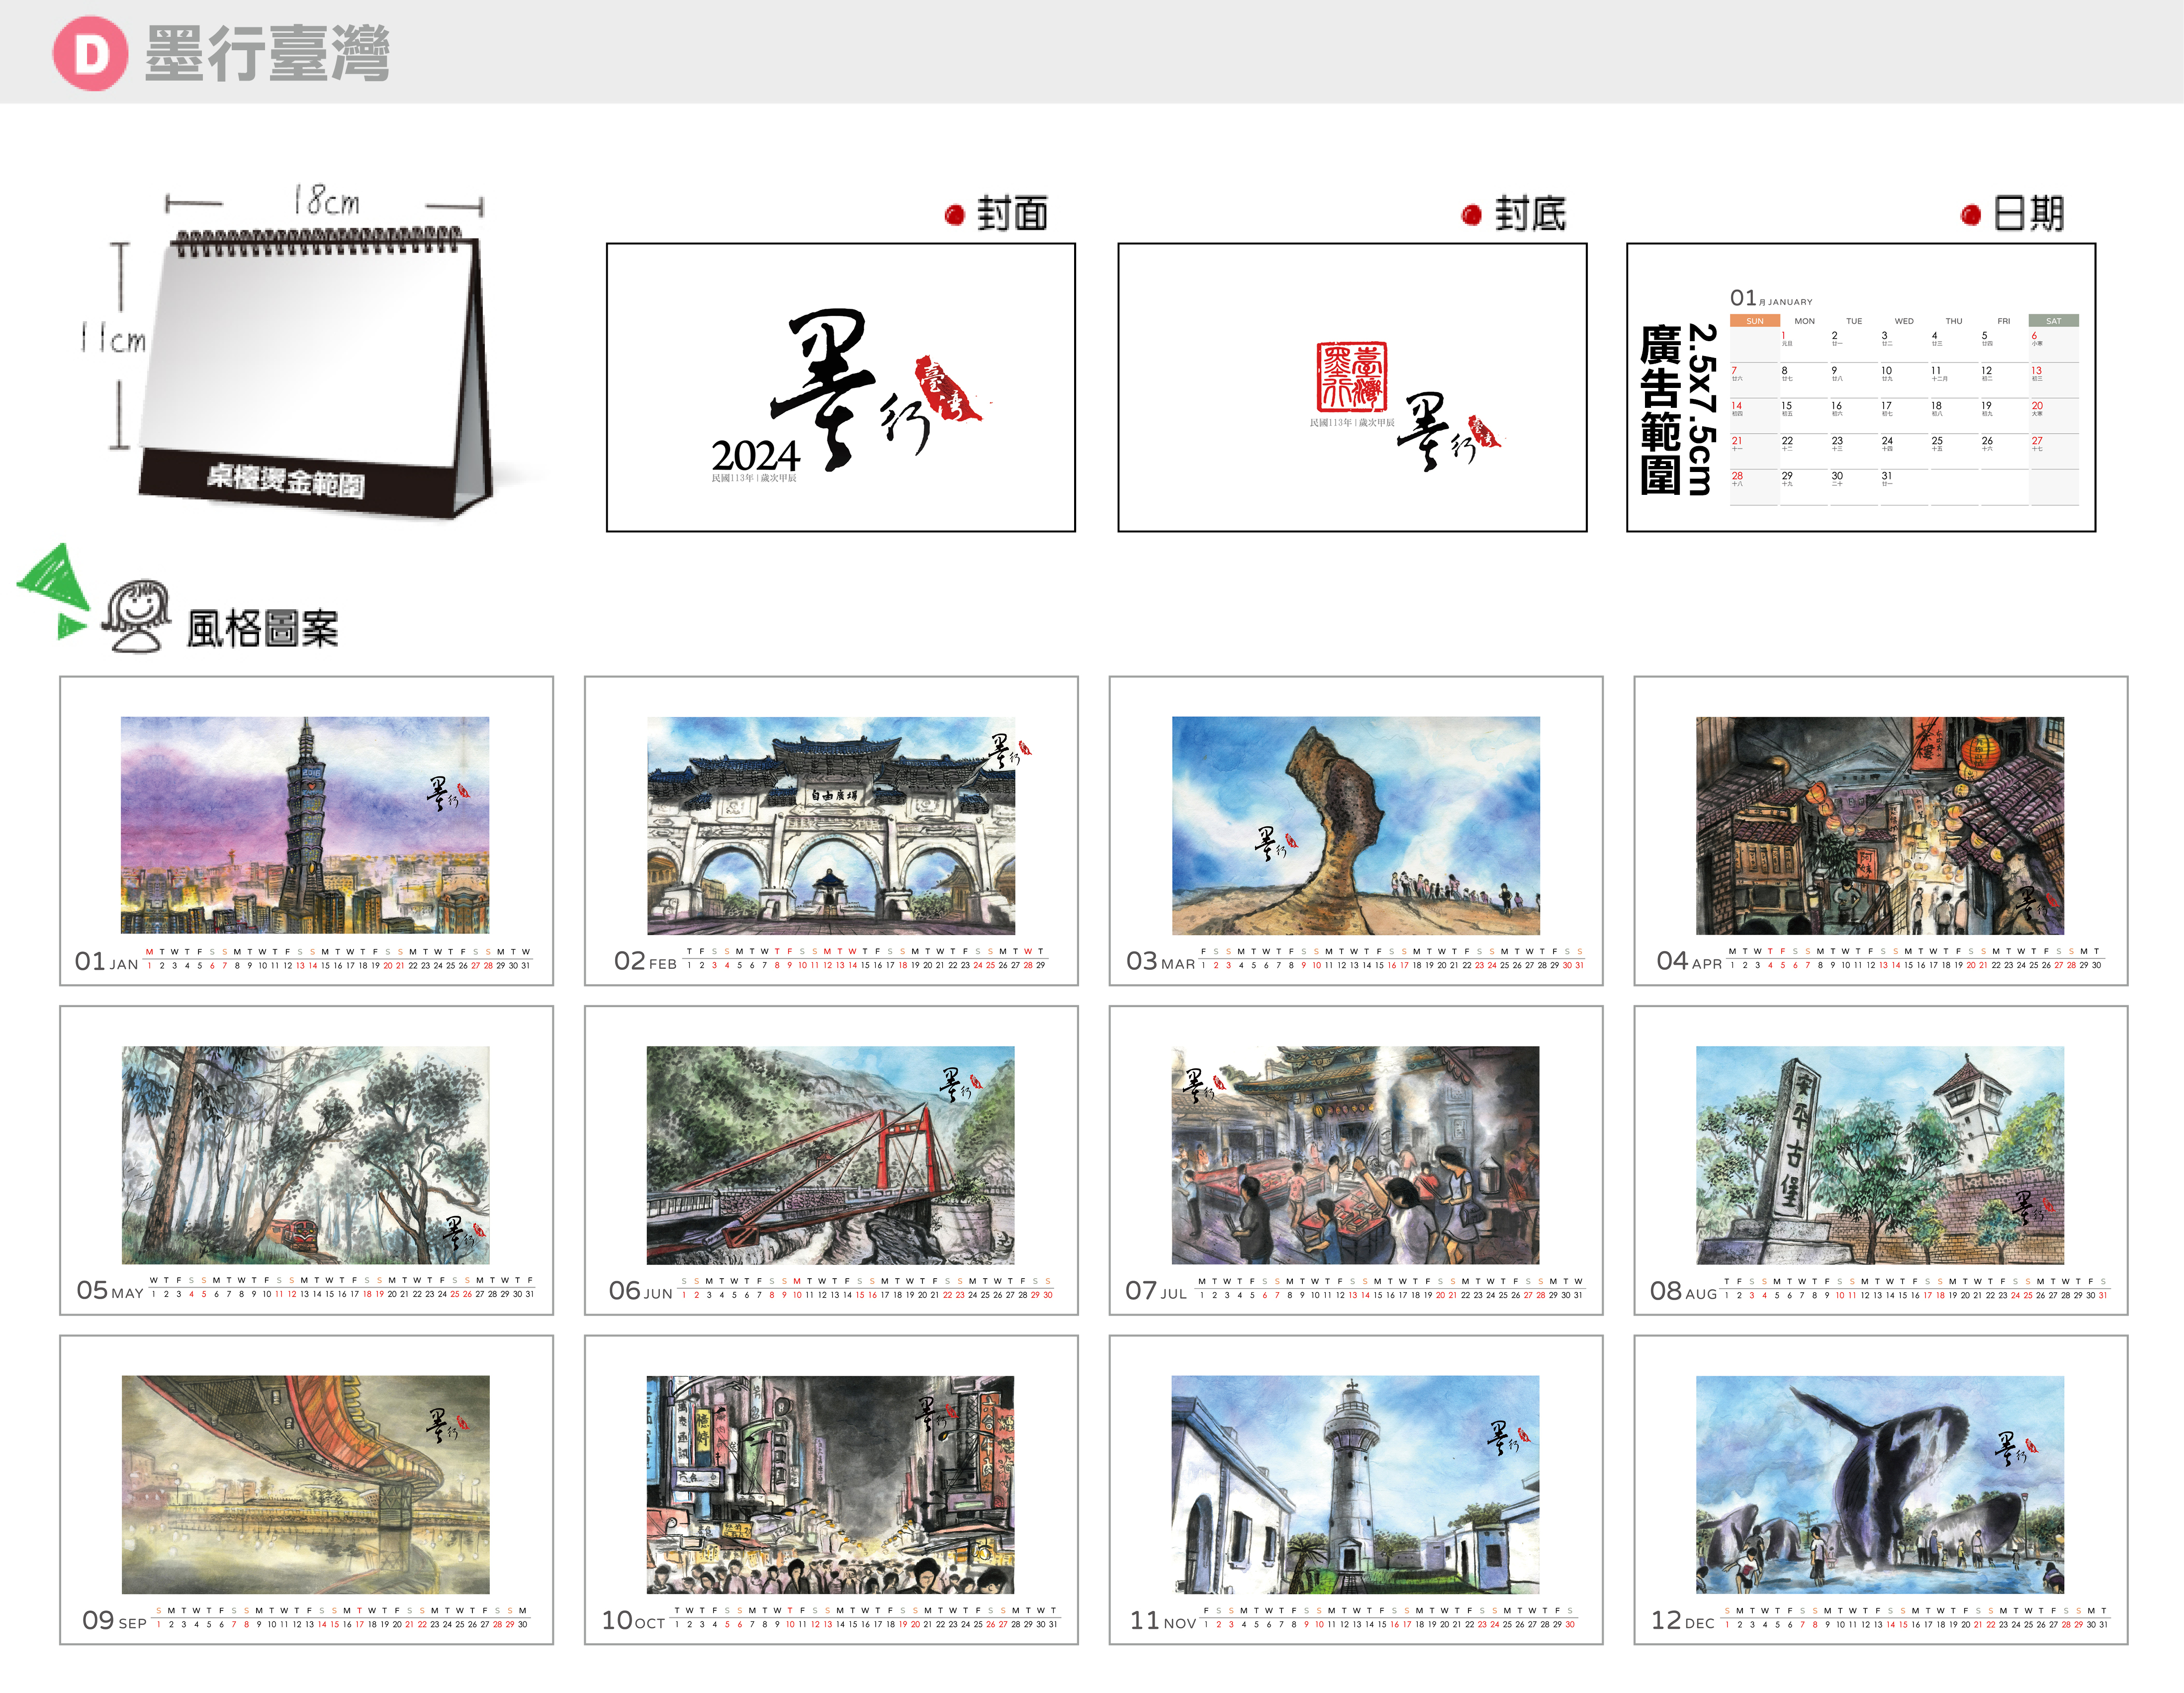Click the red bullet beside 封底
The width and height of the screenshot is (2184, 1693).
[x=1471, y=215]
